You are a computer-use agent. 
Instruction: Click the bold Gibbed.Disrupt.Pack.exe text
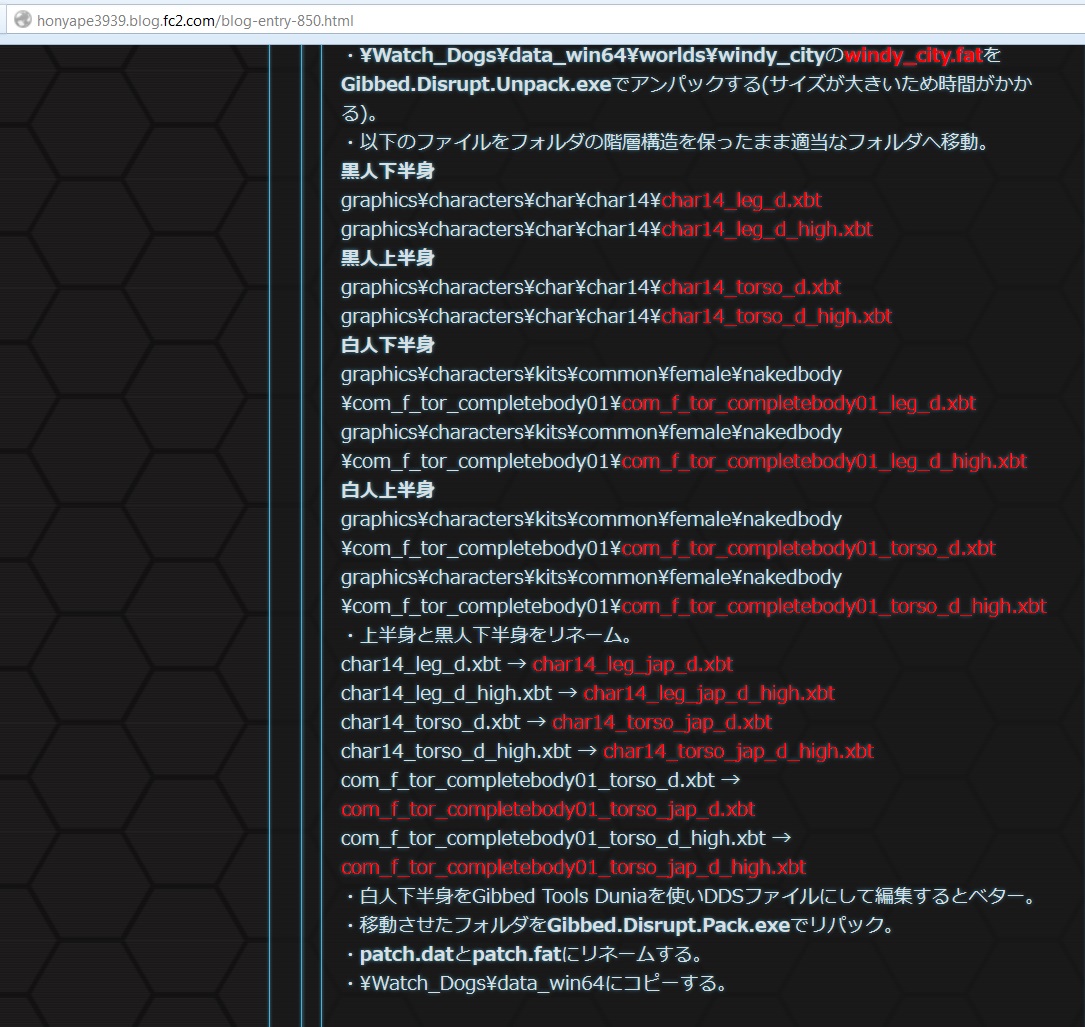(x=668, y=925)
